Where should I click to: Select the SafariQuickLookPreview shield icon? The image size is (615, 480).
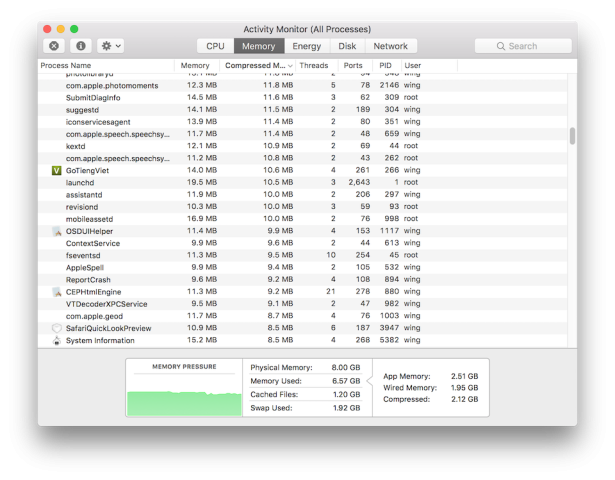click(56, 328)
